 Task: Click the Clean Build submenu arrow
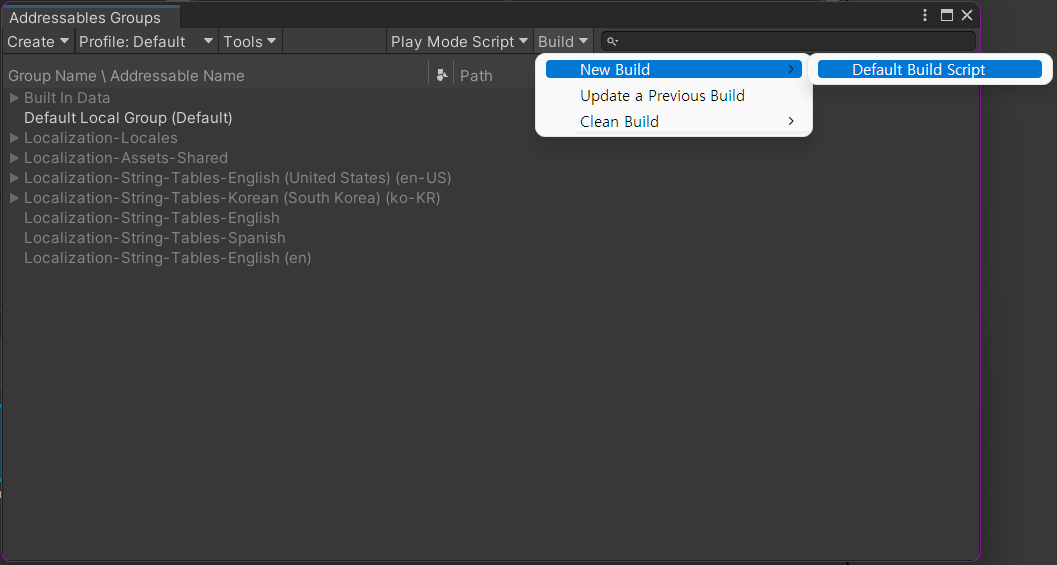[791, 122]
